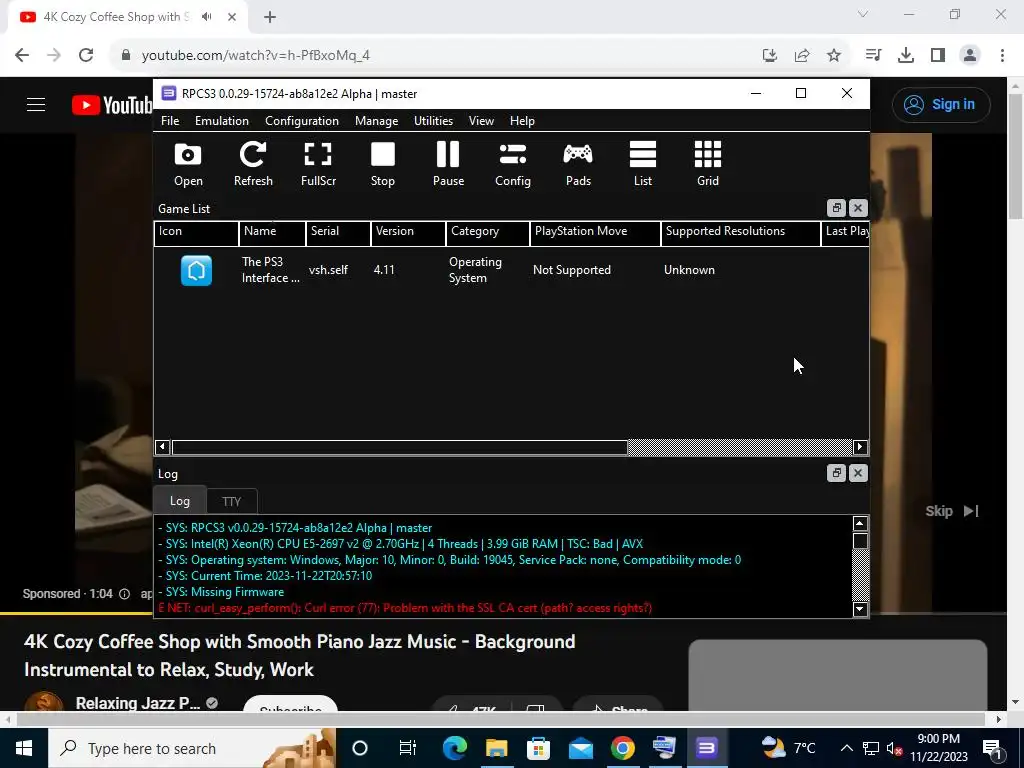Float the Log panel

coord(836,473)
